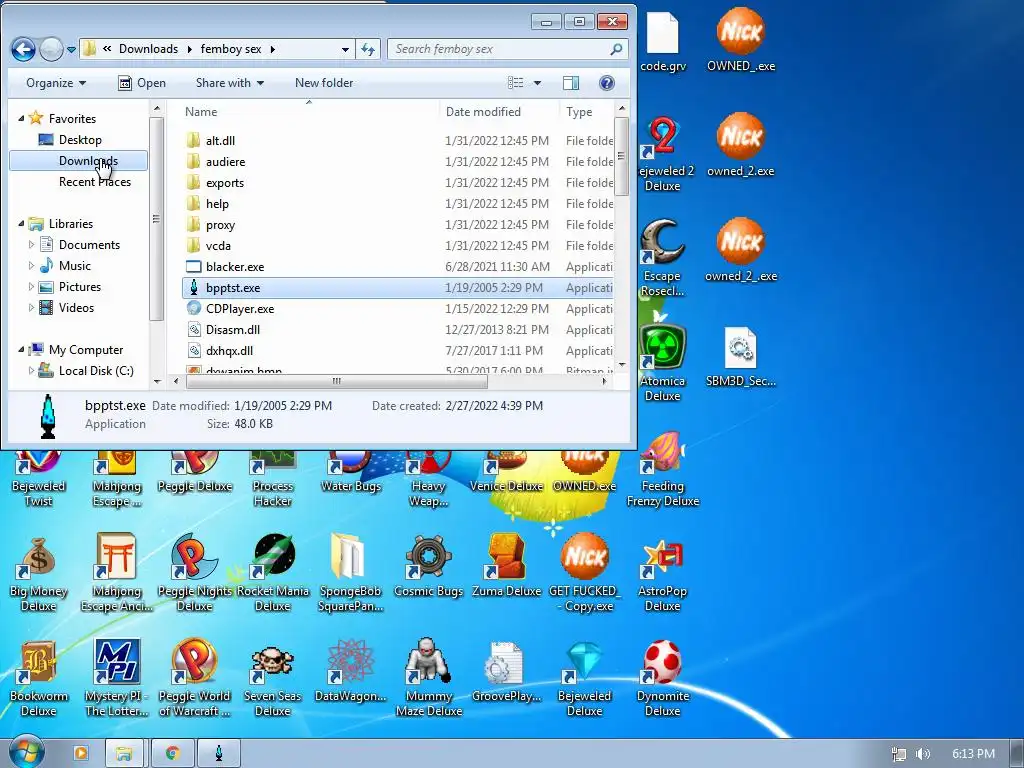Select CDPlayer.exe in the file list
The width and height of the screenshot is (1024, 768).
398,308
